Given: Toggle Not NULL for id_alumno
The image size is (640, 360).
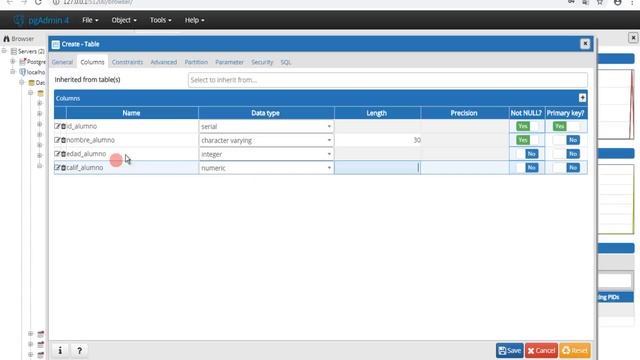Looking at the screenshot, I should 527,127.
